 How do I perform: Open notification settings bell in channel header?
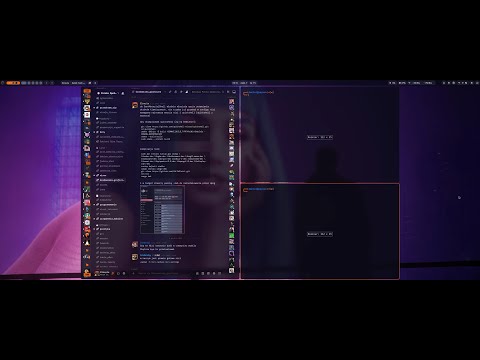tap(176, 92)
